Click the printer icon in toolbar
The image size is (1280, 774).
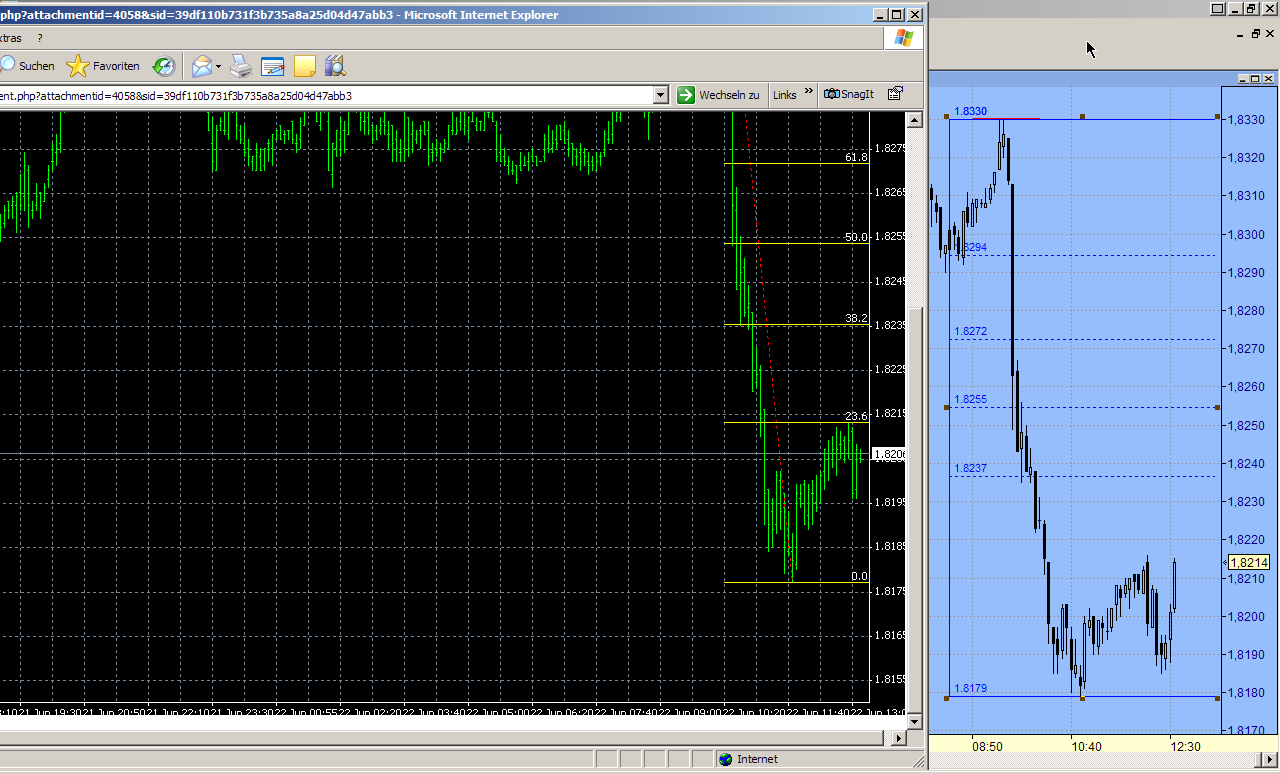(241, 66)
